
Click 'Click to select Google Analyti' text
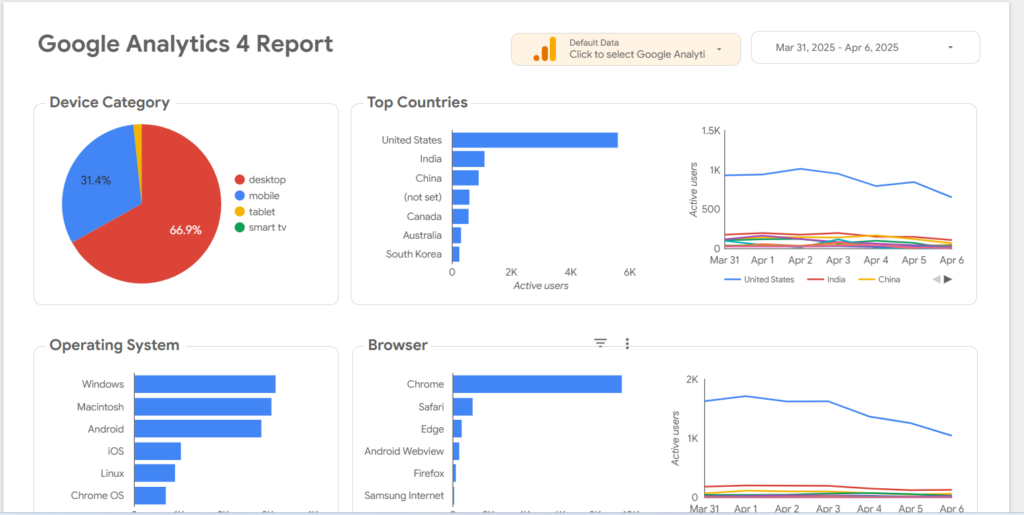click(x=637, y=55)
